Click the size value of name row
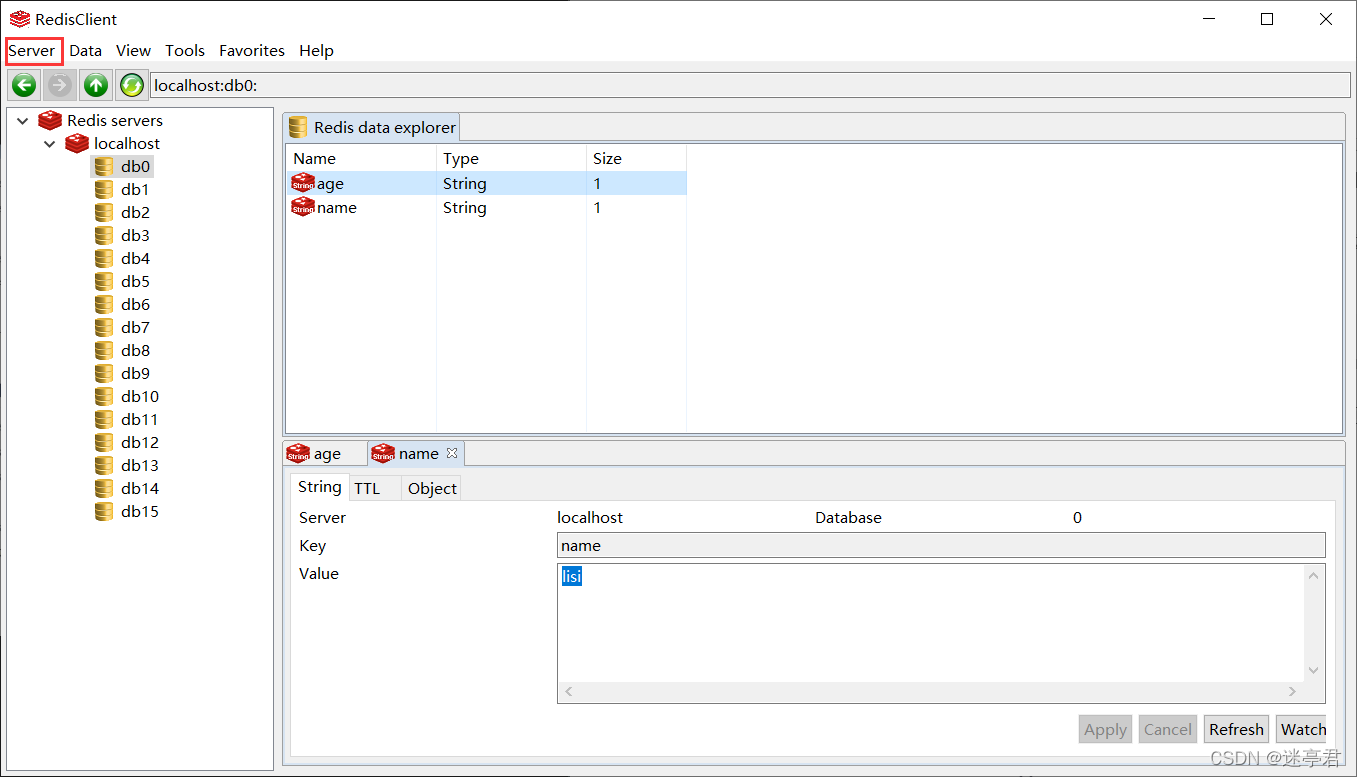 point(597,208)
